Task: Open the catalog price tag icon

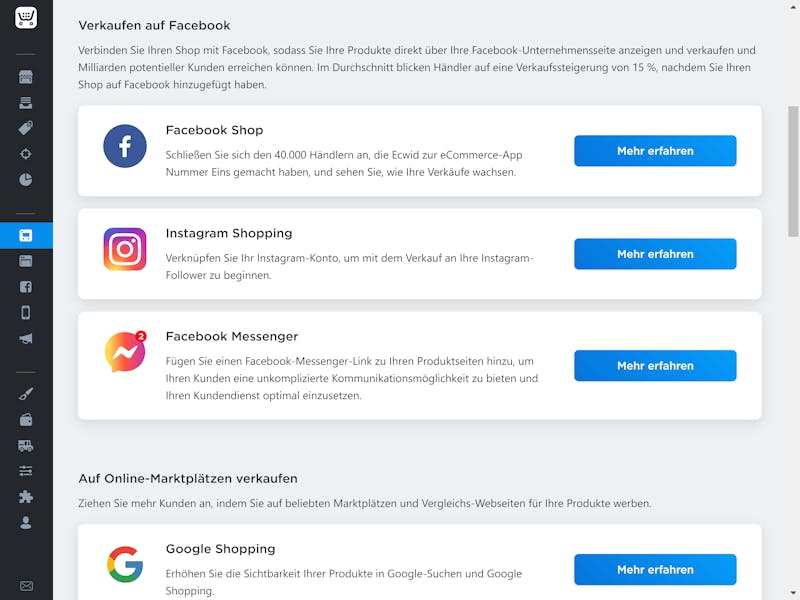Action: point(26,128)
